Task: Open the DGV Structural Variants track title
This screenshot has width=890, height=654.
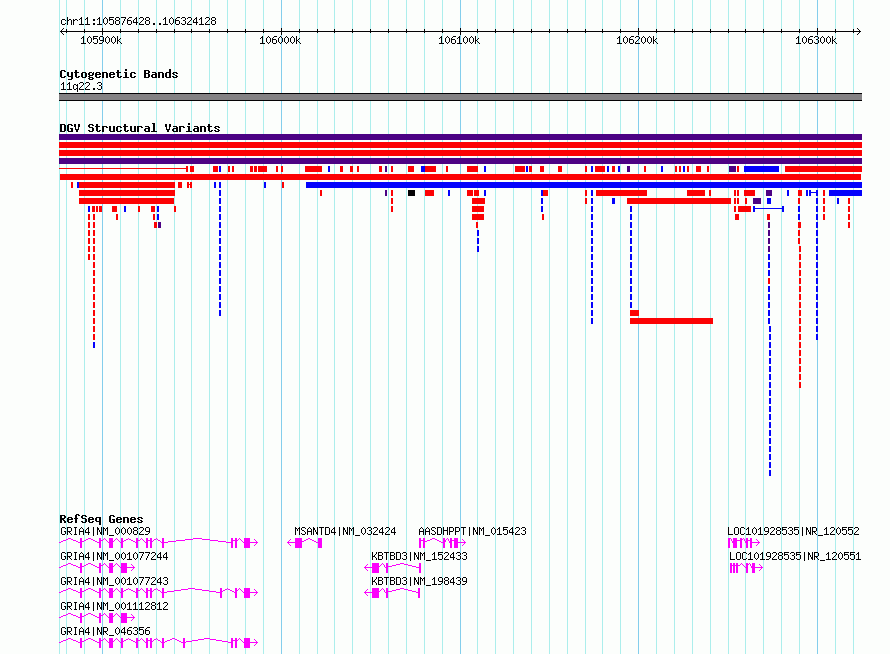Action: (140, 128)
